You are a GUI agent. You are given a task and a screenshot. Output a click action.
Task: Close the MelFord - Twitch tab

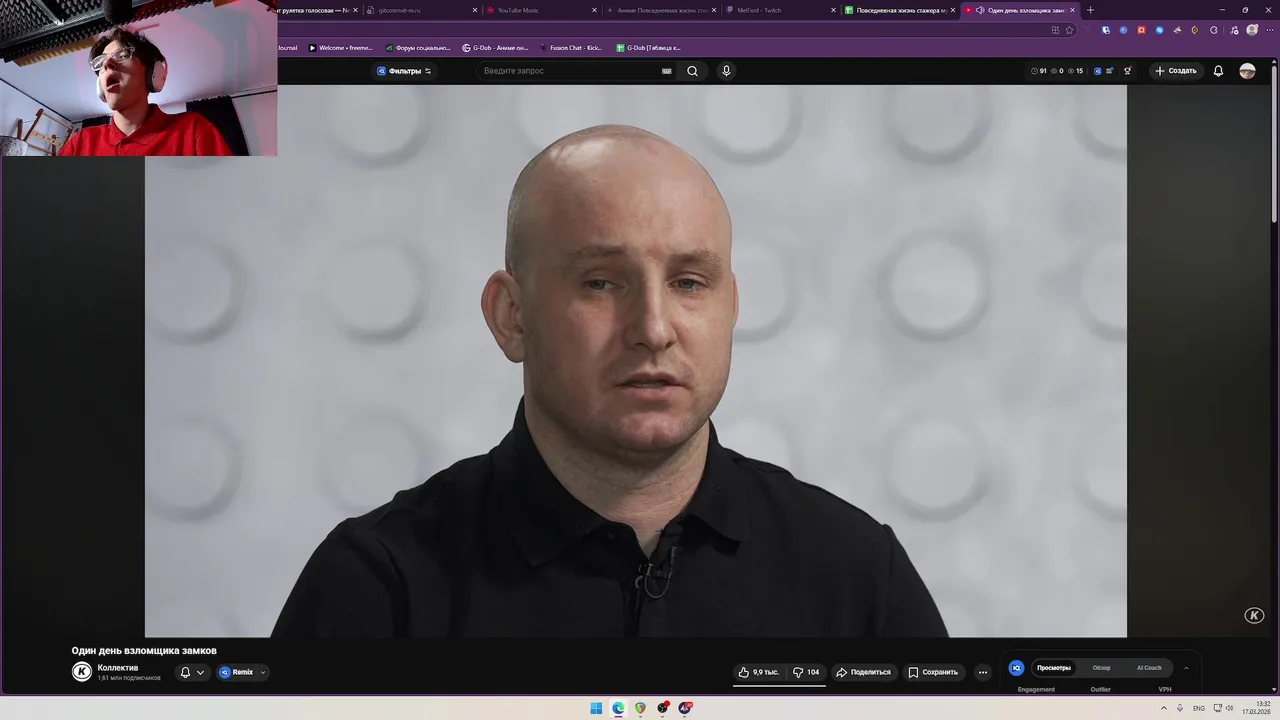pos(833,10)
